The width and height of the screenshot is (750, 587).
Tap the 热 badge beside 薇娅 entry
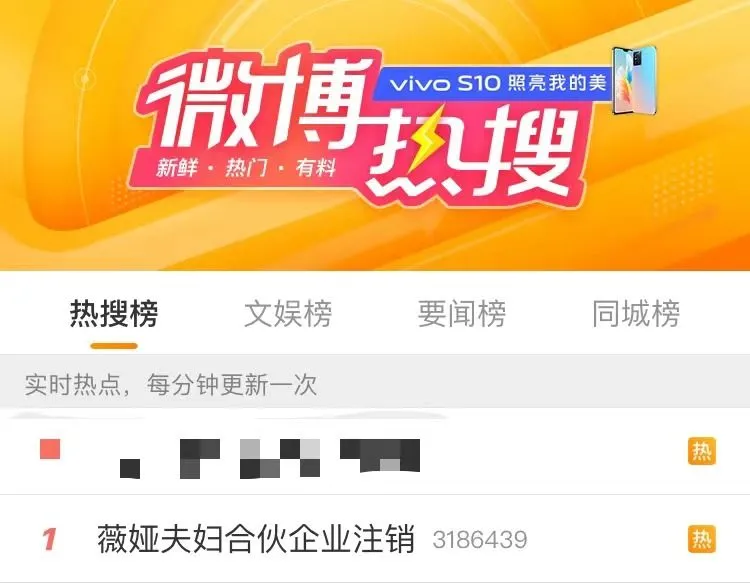tap(702, 539)
